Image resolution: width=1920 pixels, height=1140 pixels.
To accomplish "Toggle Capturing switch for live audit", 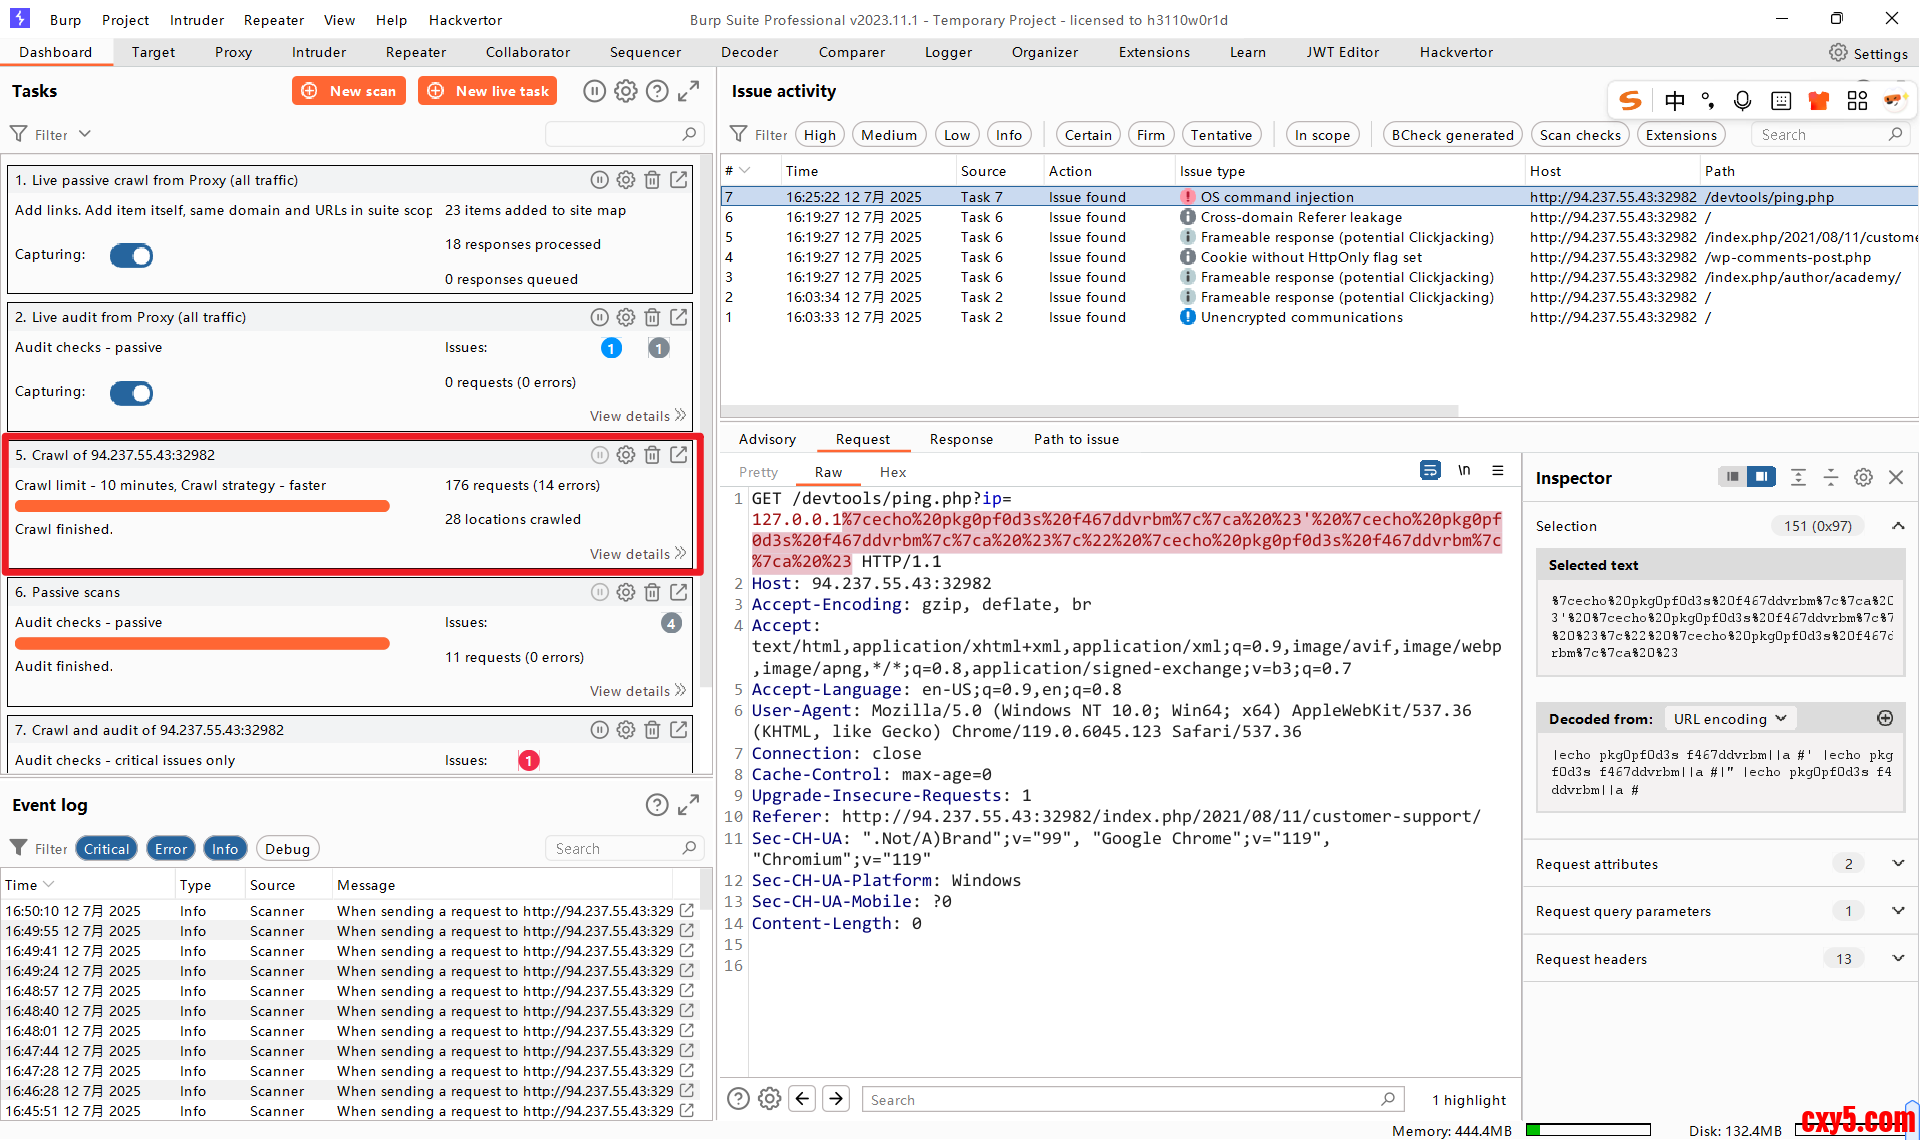I will [131, 393].
